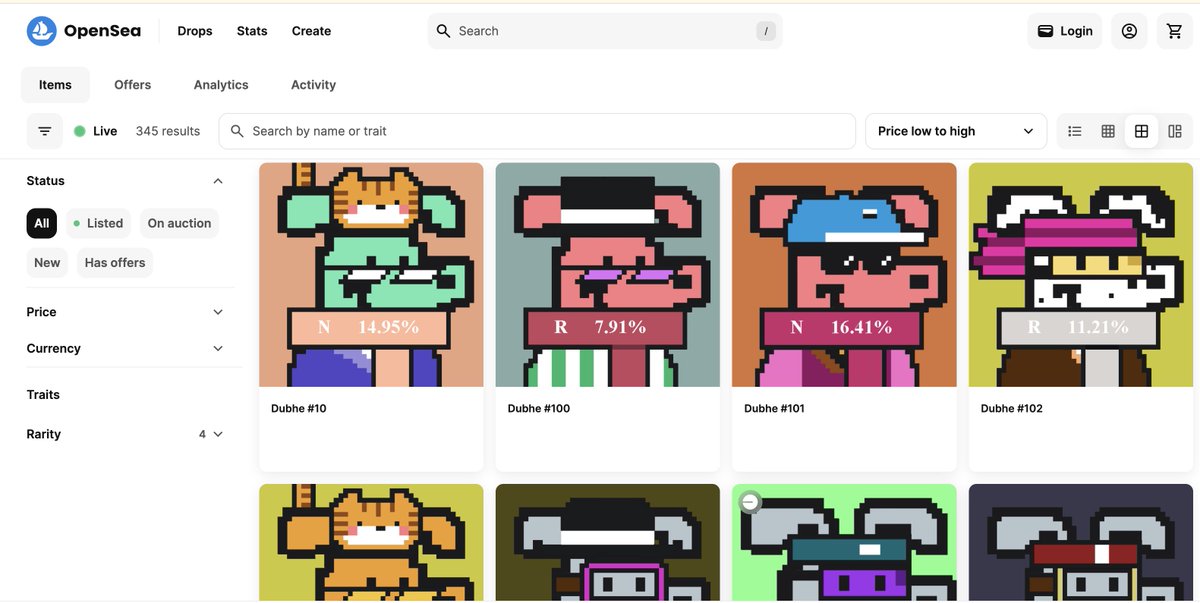Click the Login button

pos(1065,31)
